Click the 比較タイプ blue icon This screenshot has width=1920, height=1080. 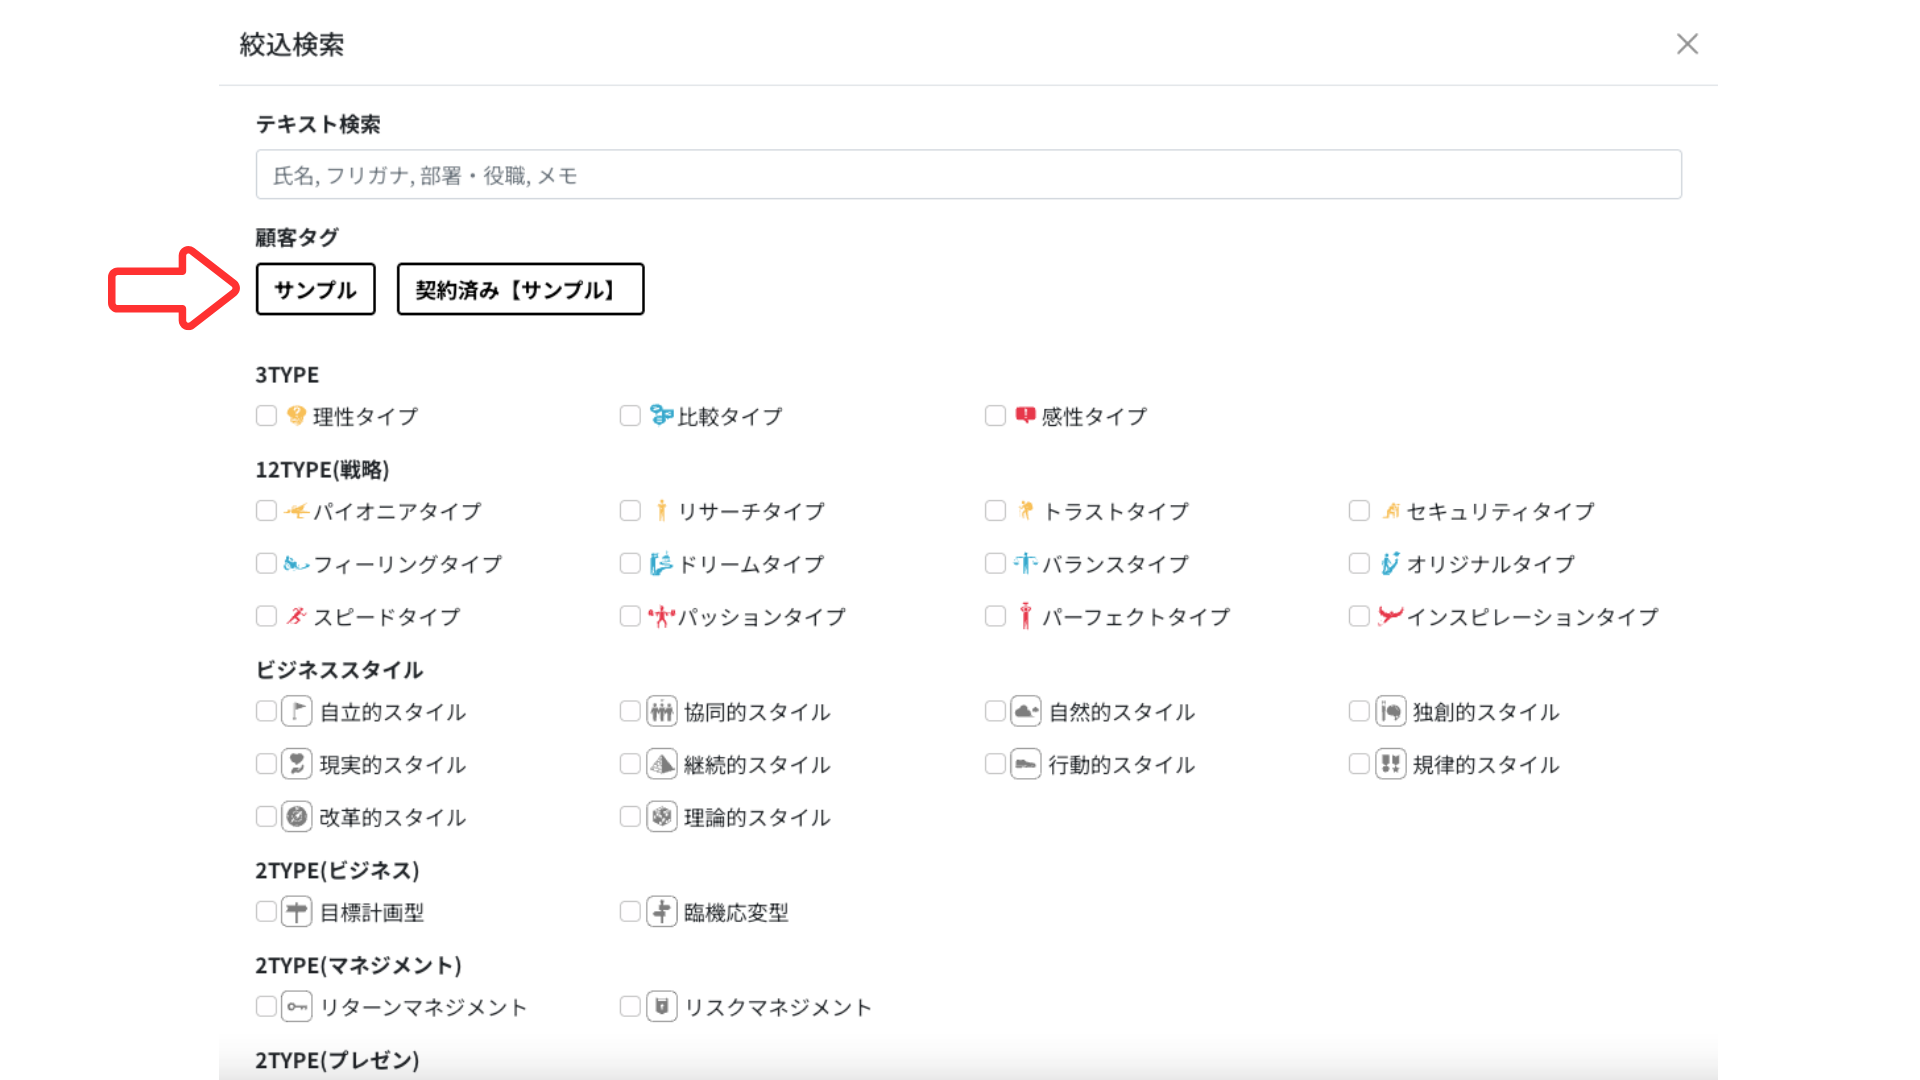[661, 415]
